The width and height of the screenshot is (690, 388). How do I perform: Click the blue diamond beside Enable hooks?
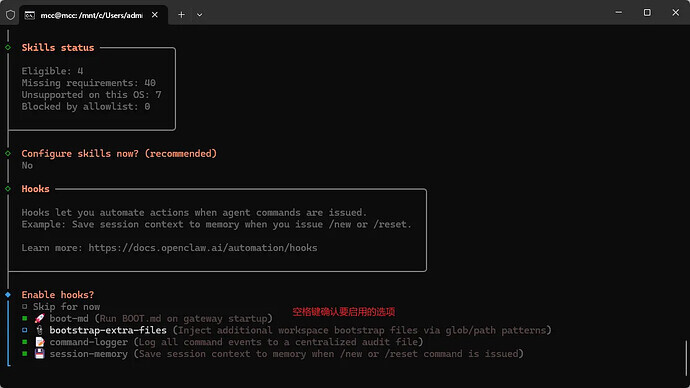pos(8,295)
